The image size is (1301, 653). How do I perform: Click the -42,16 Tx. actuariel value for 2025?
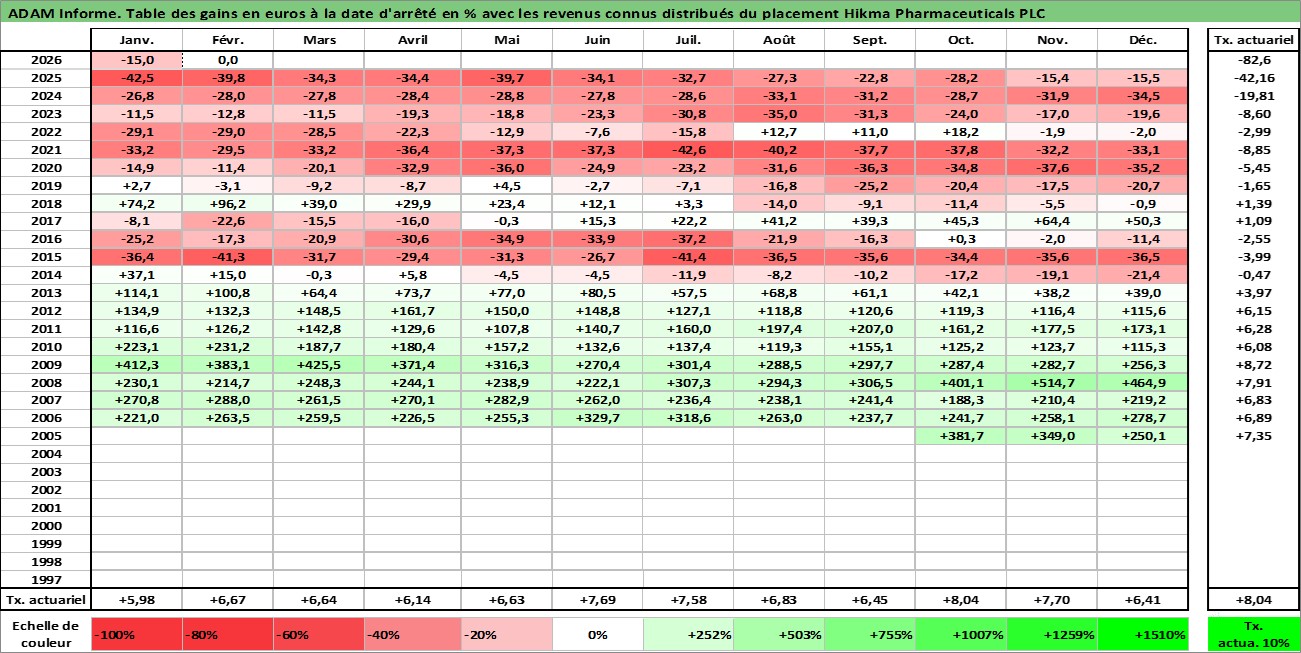1254,78
